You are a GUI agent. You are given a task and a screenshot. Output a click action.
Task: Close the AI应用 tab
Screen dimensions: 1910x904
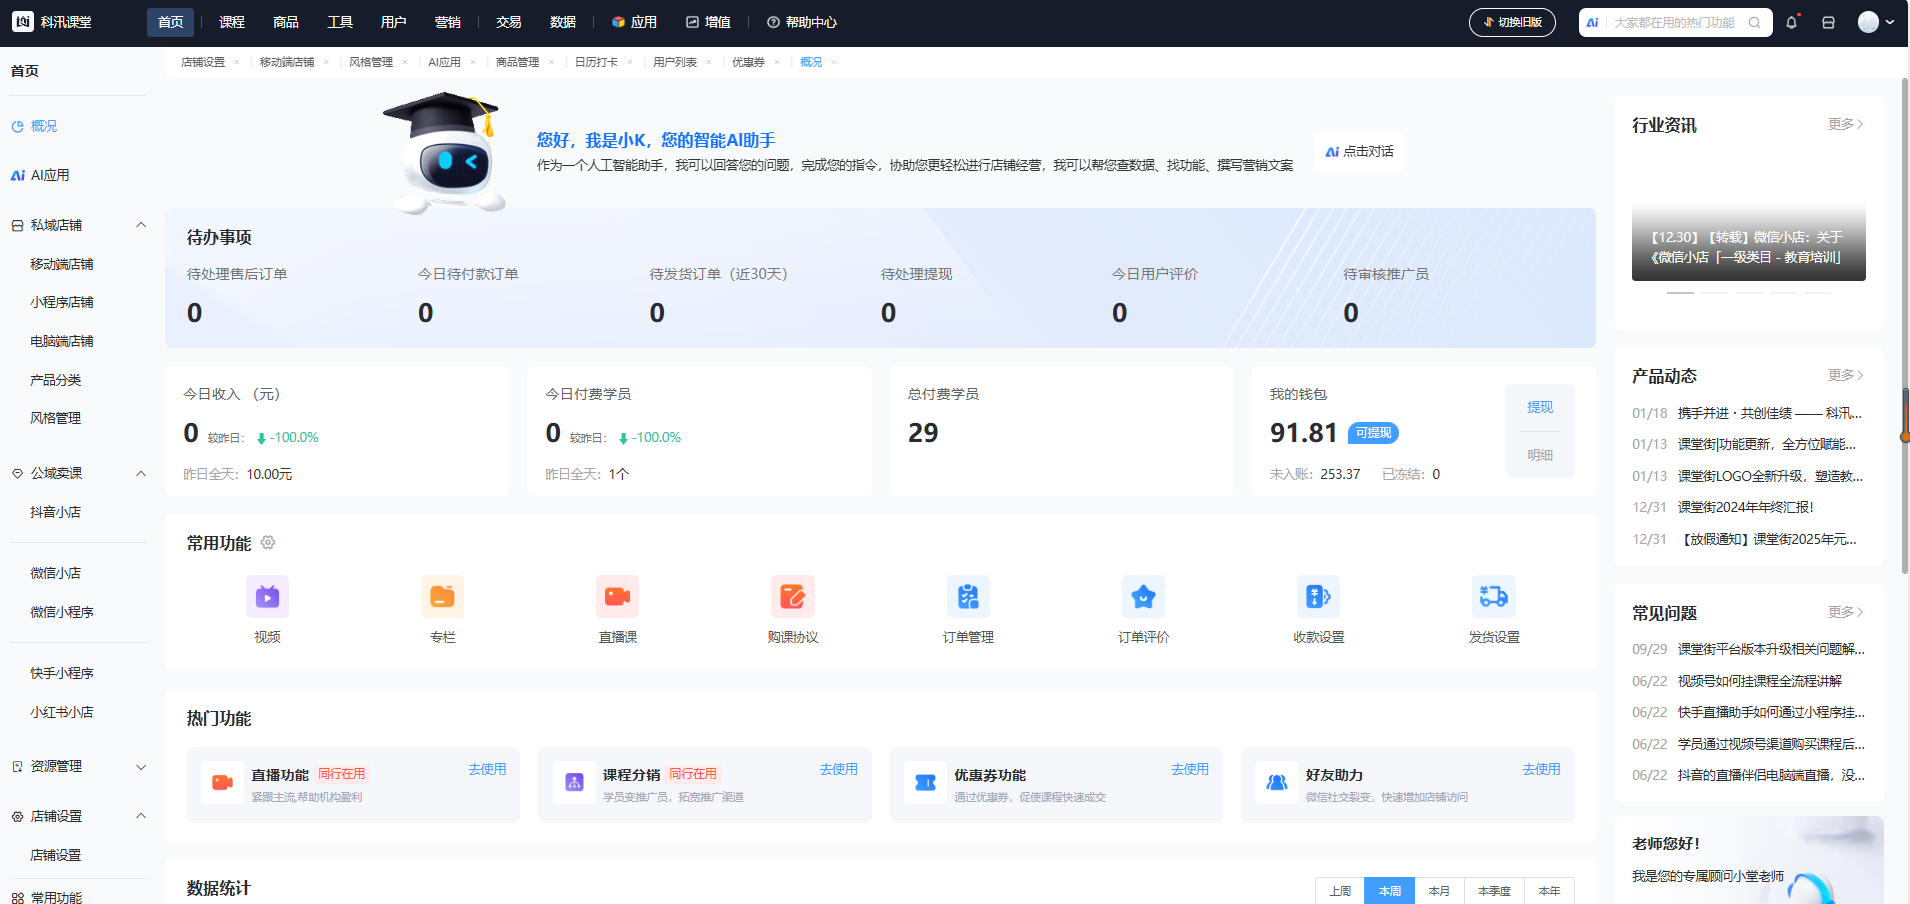click(x=473, y=62)
